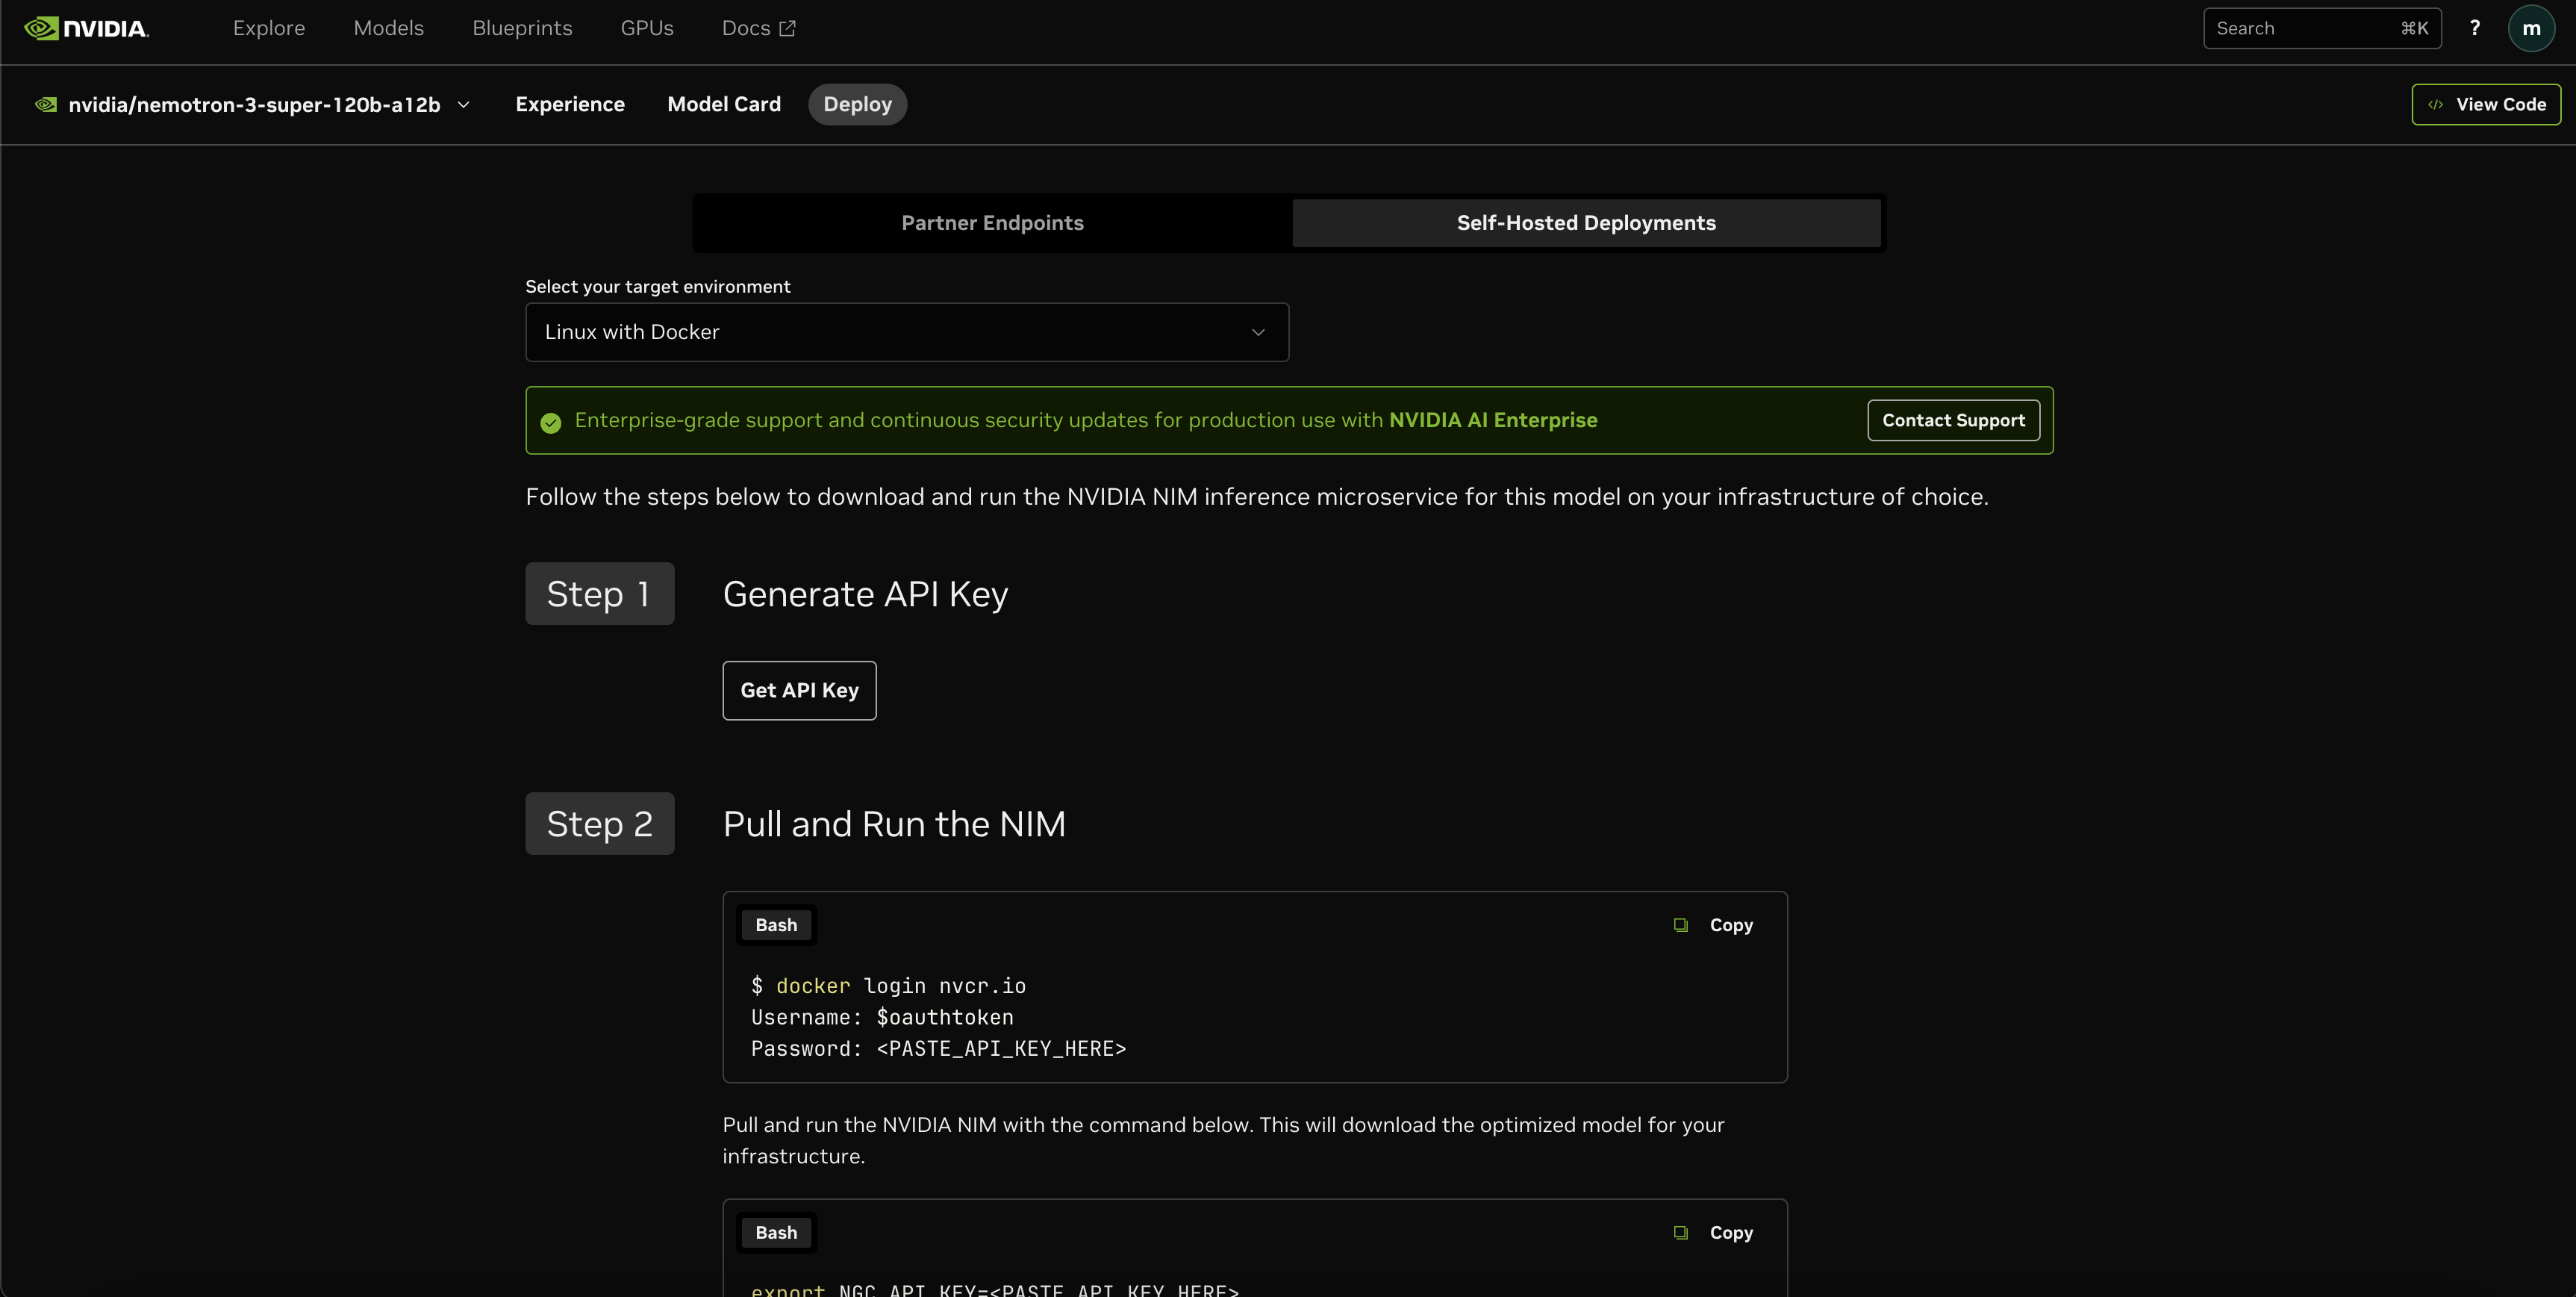Click the copy icon in export NGC_API_KEY block
2576x1297 pixels.
coord(1681,1233)
